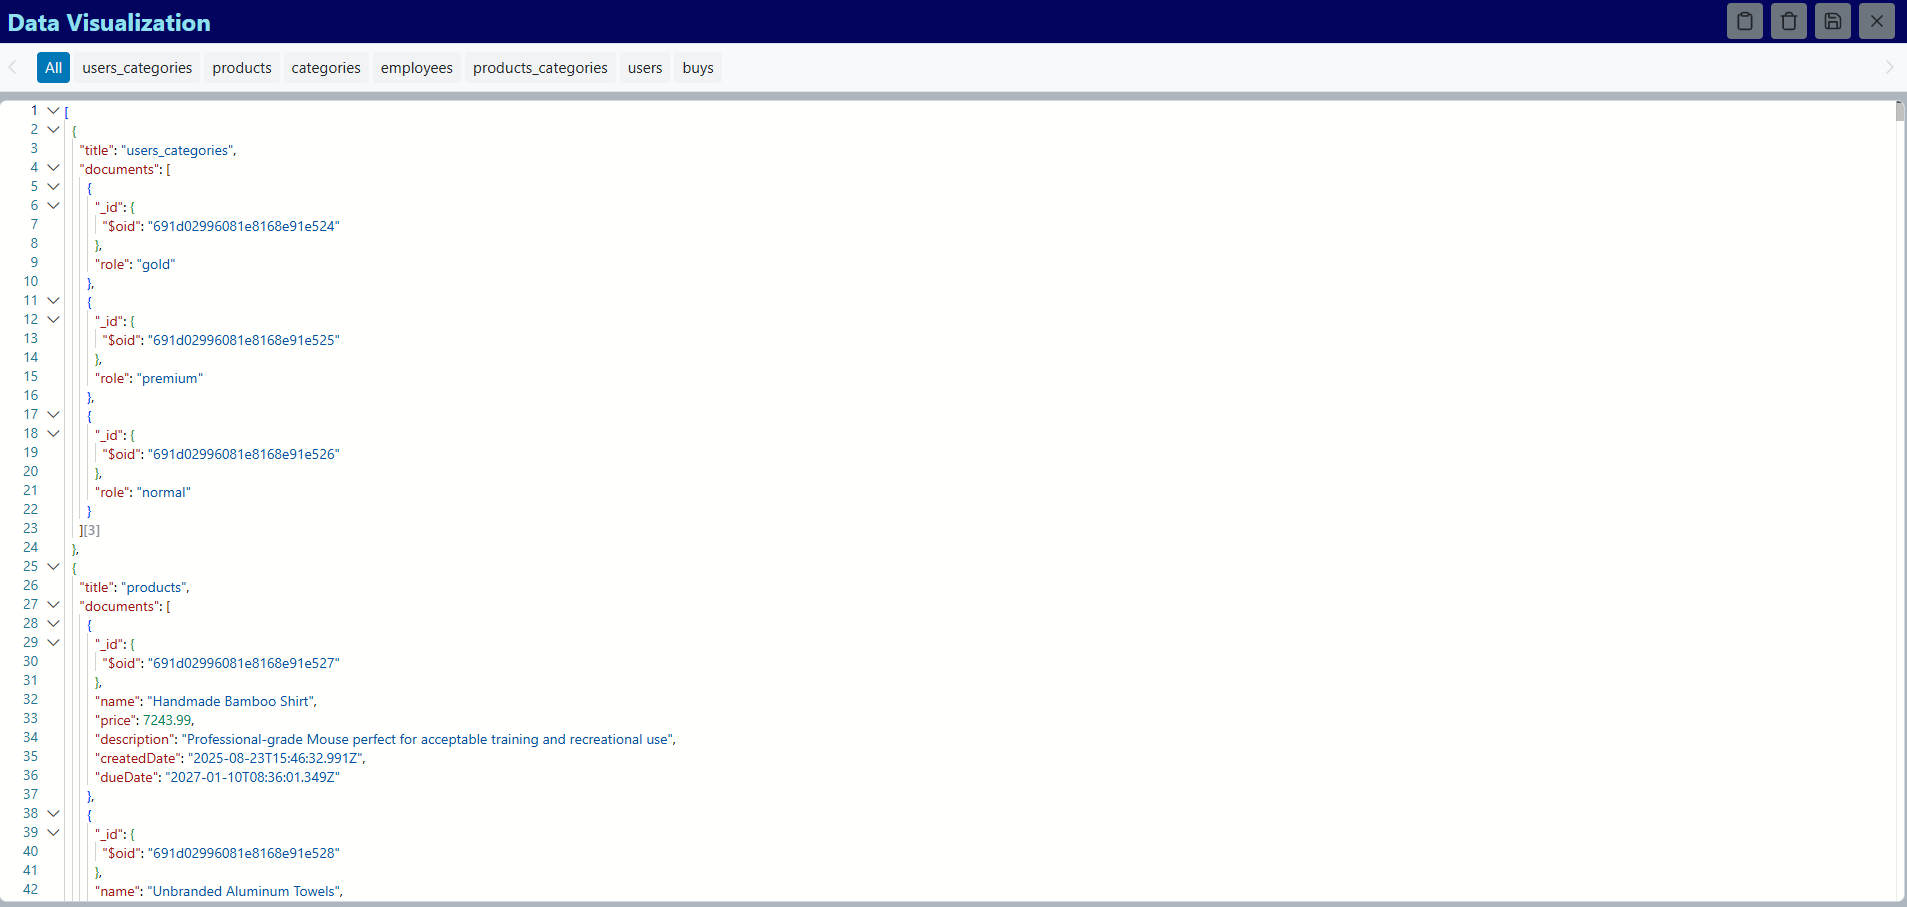Close the Data Visualization panel with X

click(1877, 21)
